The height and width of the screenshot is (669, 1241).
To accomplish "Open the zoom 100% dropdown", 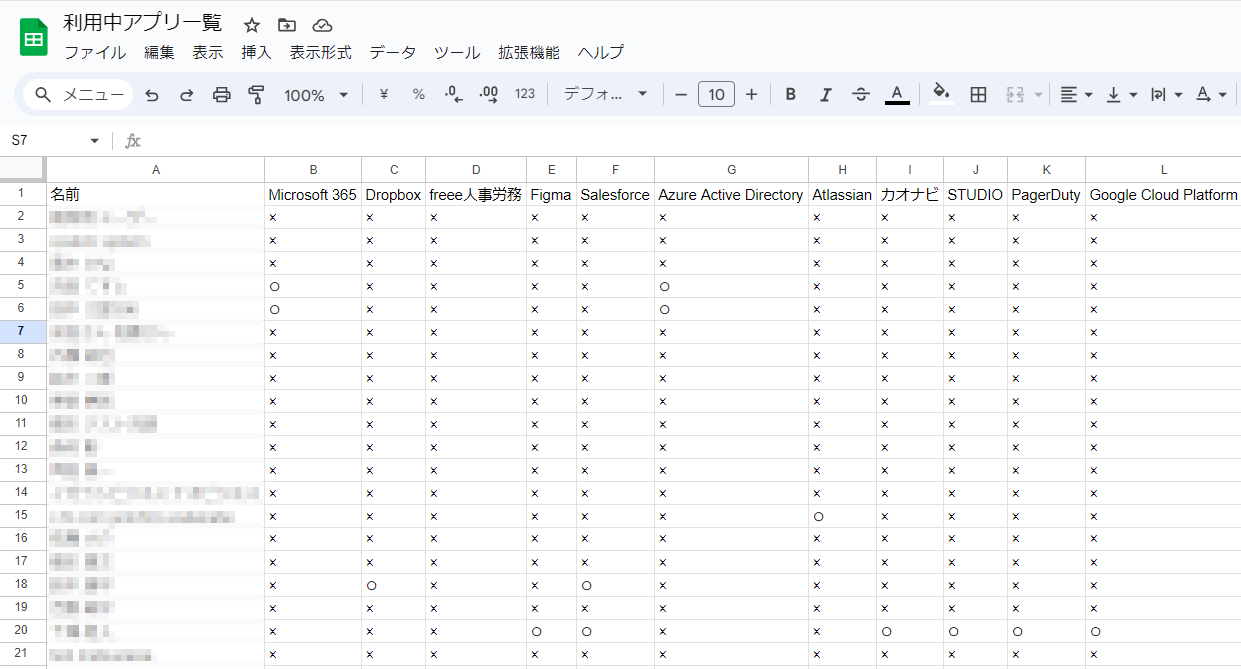I will (x=315, y=95).
